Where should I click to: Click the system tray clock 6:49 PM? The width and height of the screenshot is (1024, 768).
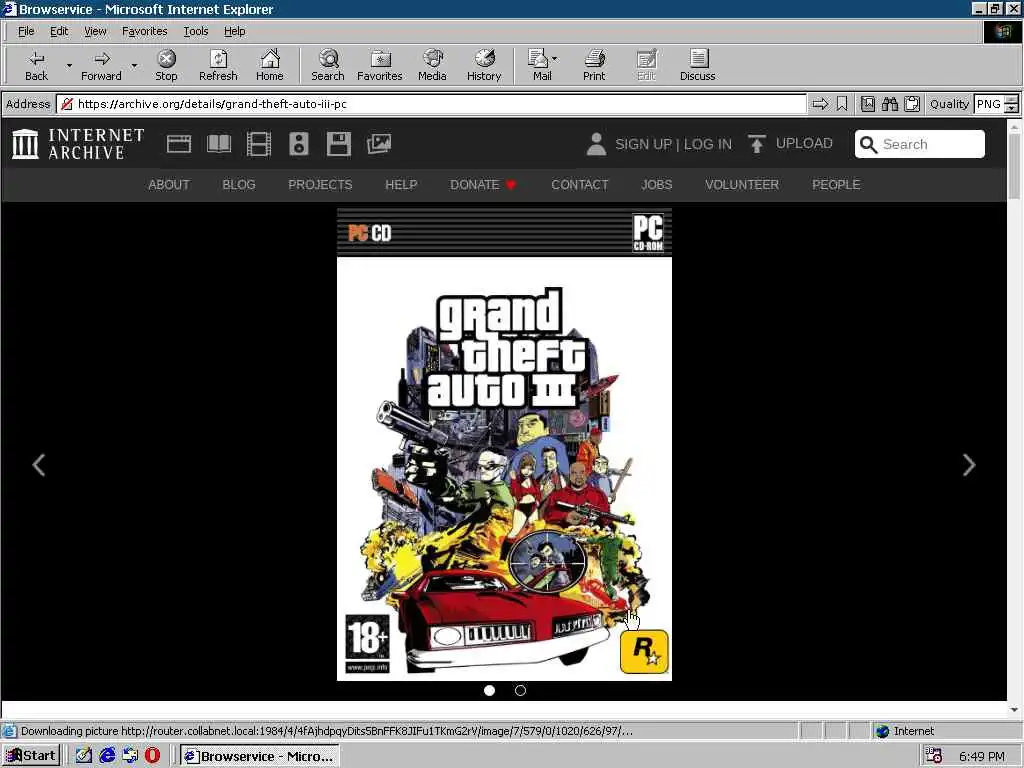click(x=982, y=756)
